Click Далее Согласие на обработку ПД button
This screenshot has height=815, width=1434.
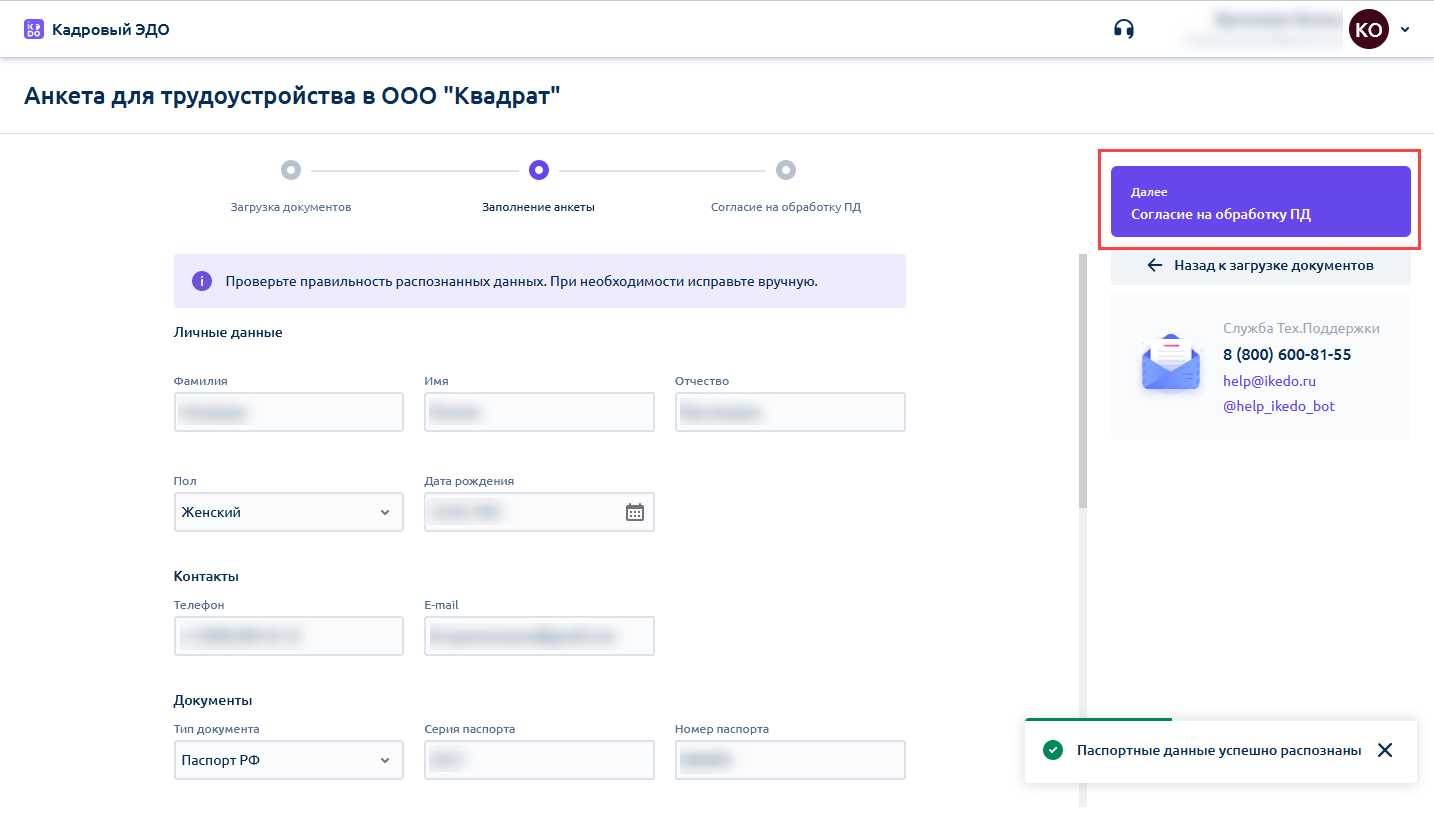click(x=1260, y=202)
